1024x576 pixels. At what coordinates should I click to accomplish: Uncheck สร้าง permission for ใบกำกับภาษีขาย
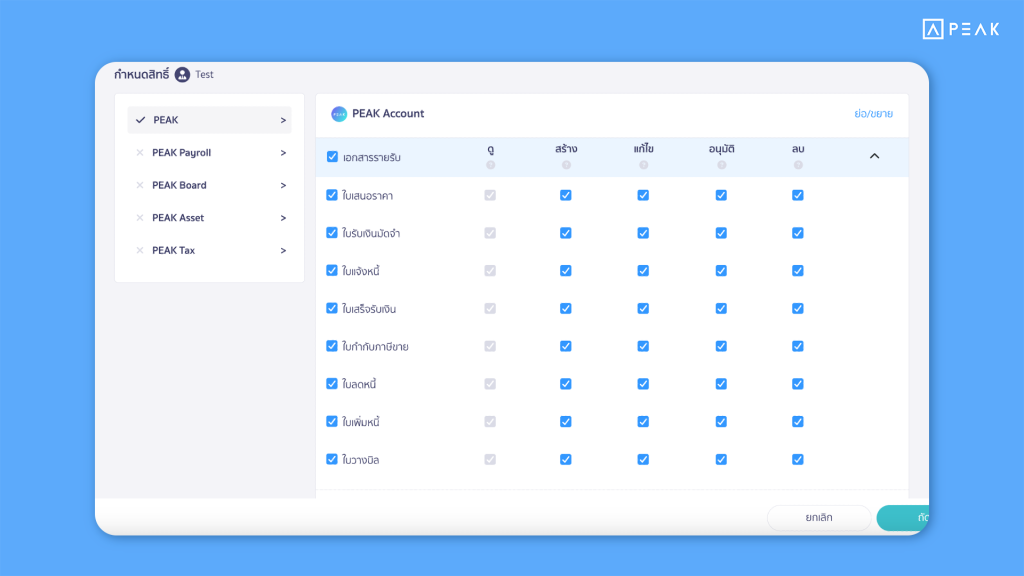click(x=566, y=346)
